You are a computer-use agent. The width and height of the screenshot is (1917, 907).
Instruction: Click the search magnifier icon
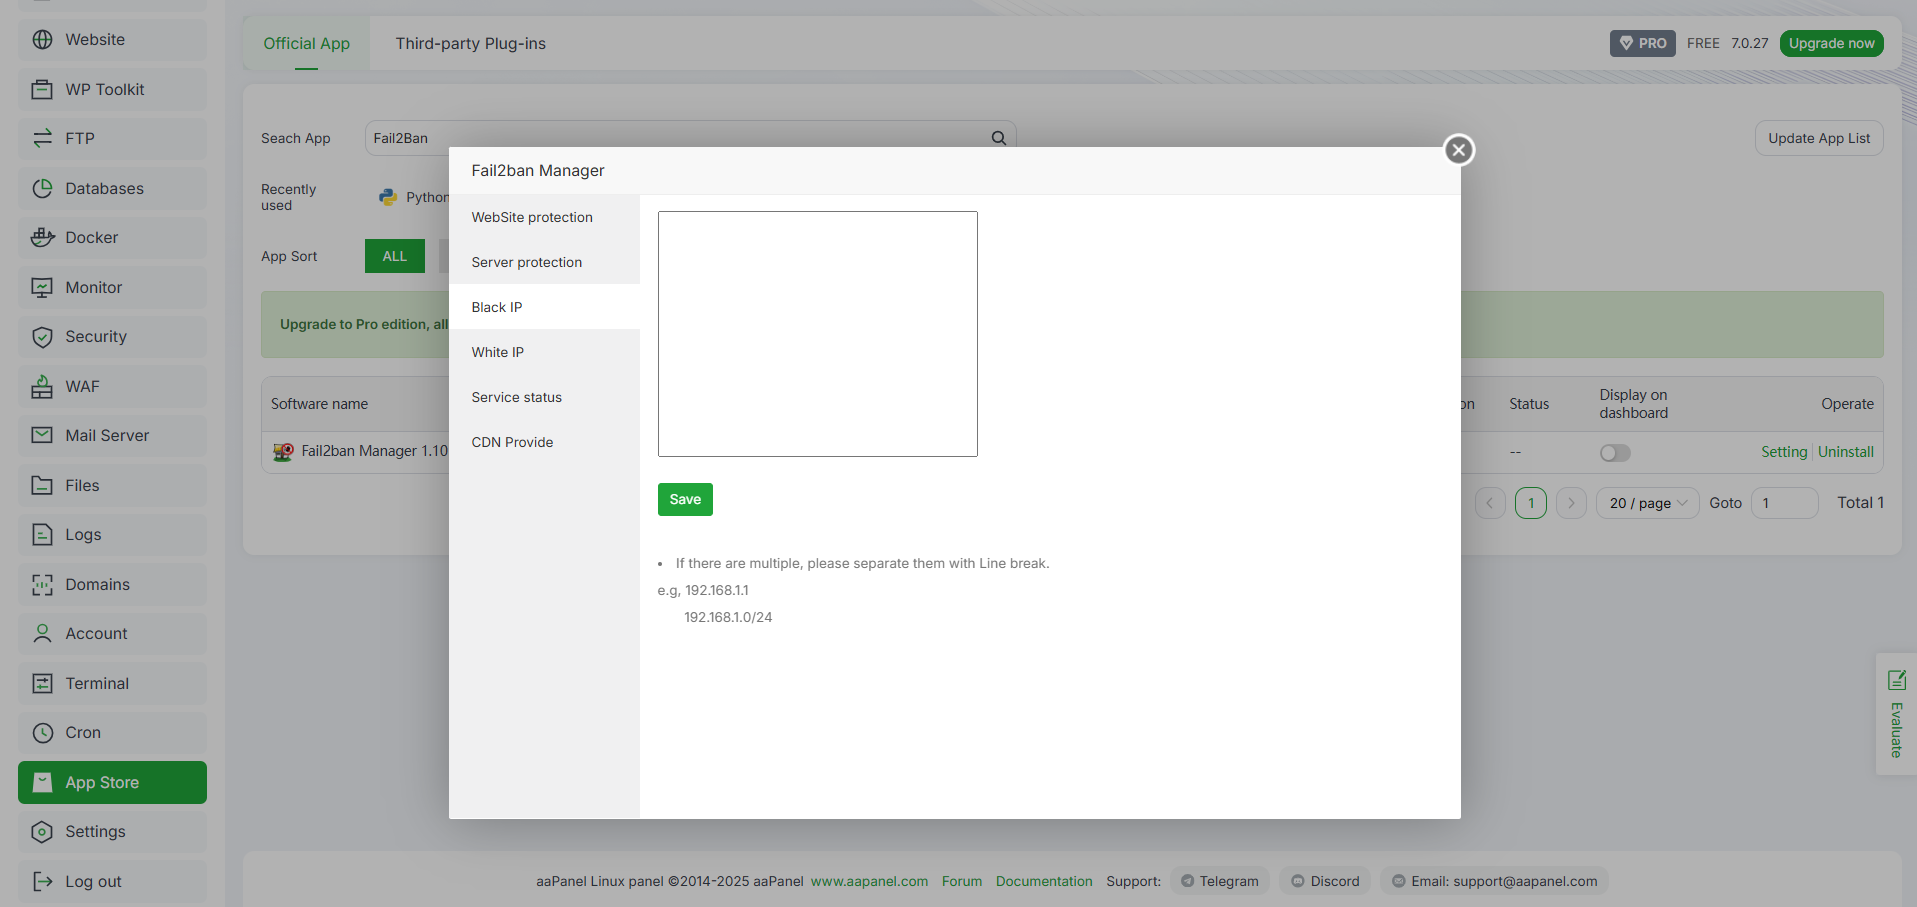pyautogui.click(x=998, y=138)
